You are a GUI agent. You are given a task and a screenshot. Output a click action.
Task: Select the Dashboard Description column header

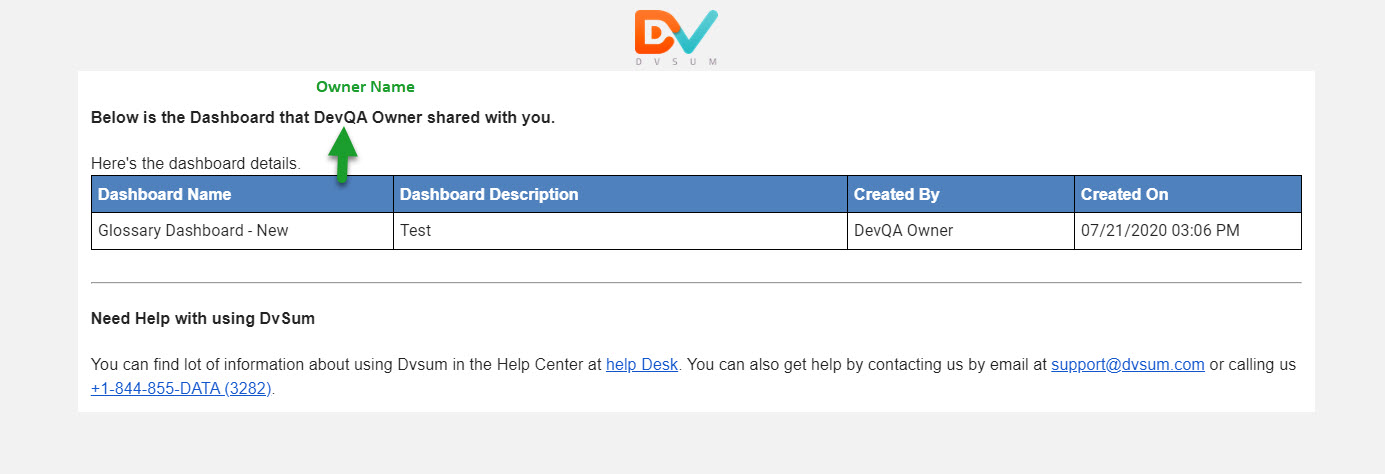pyautogui.click(x=620, y=194)
